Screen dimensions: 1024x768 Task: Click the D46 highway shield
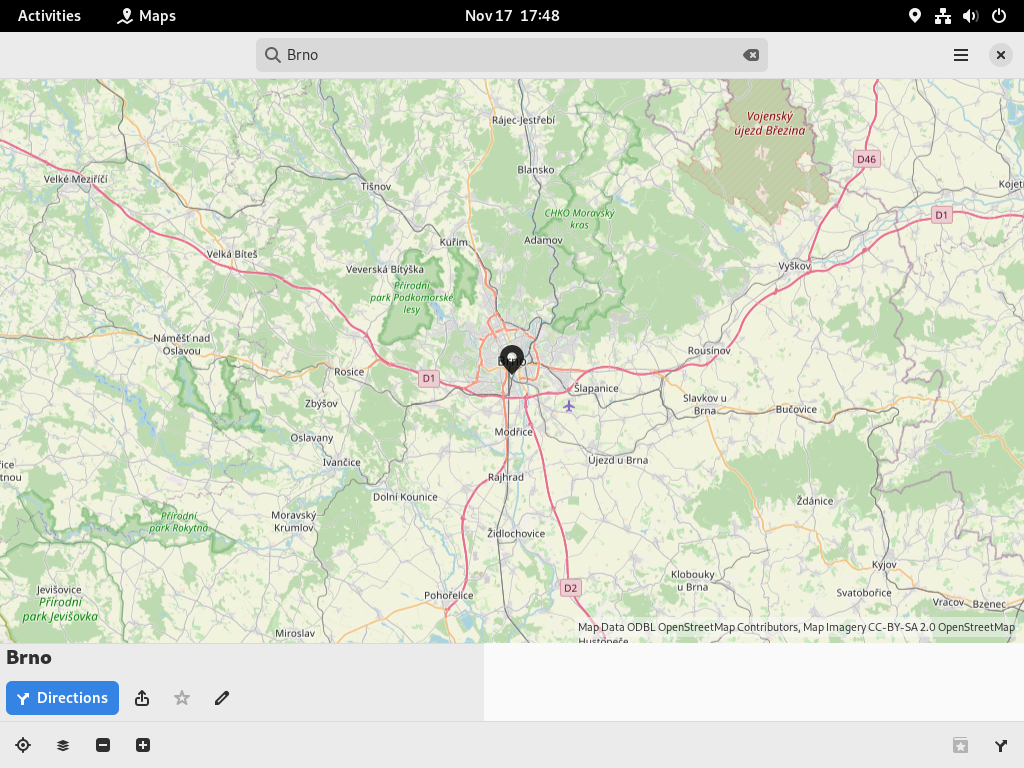coord(867,159)
